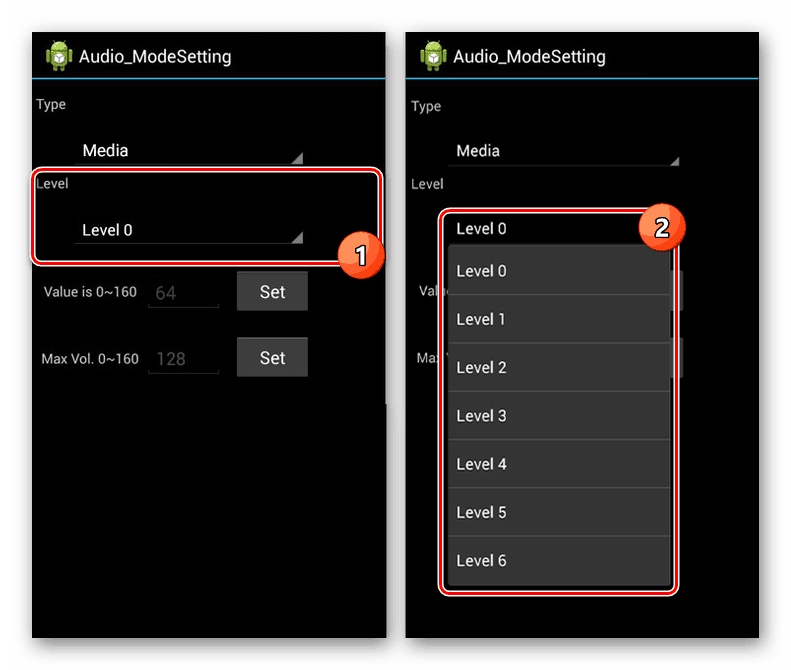Viewport: 791px width, 670px height.
Task: Choose Level 3 in the dropdown list
Action: point(559,416)
